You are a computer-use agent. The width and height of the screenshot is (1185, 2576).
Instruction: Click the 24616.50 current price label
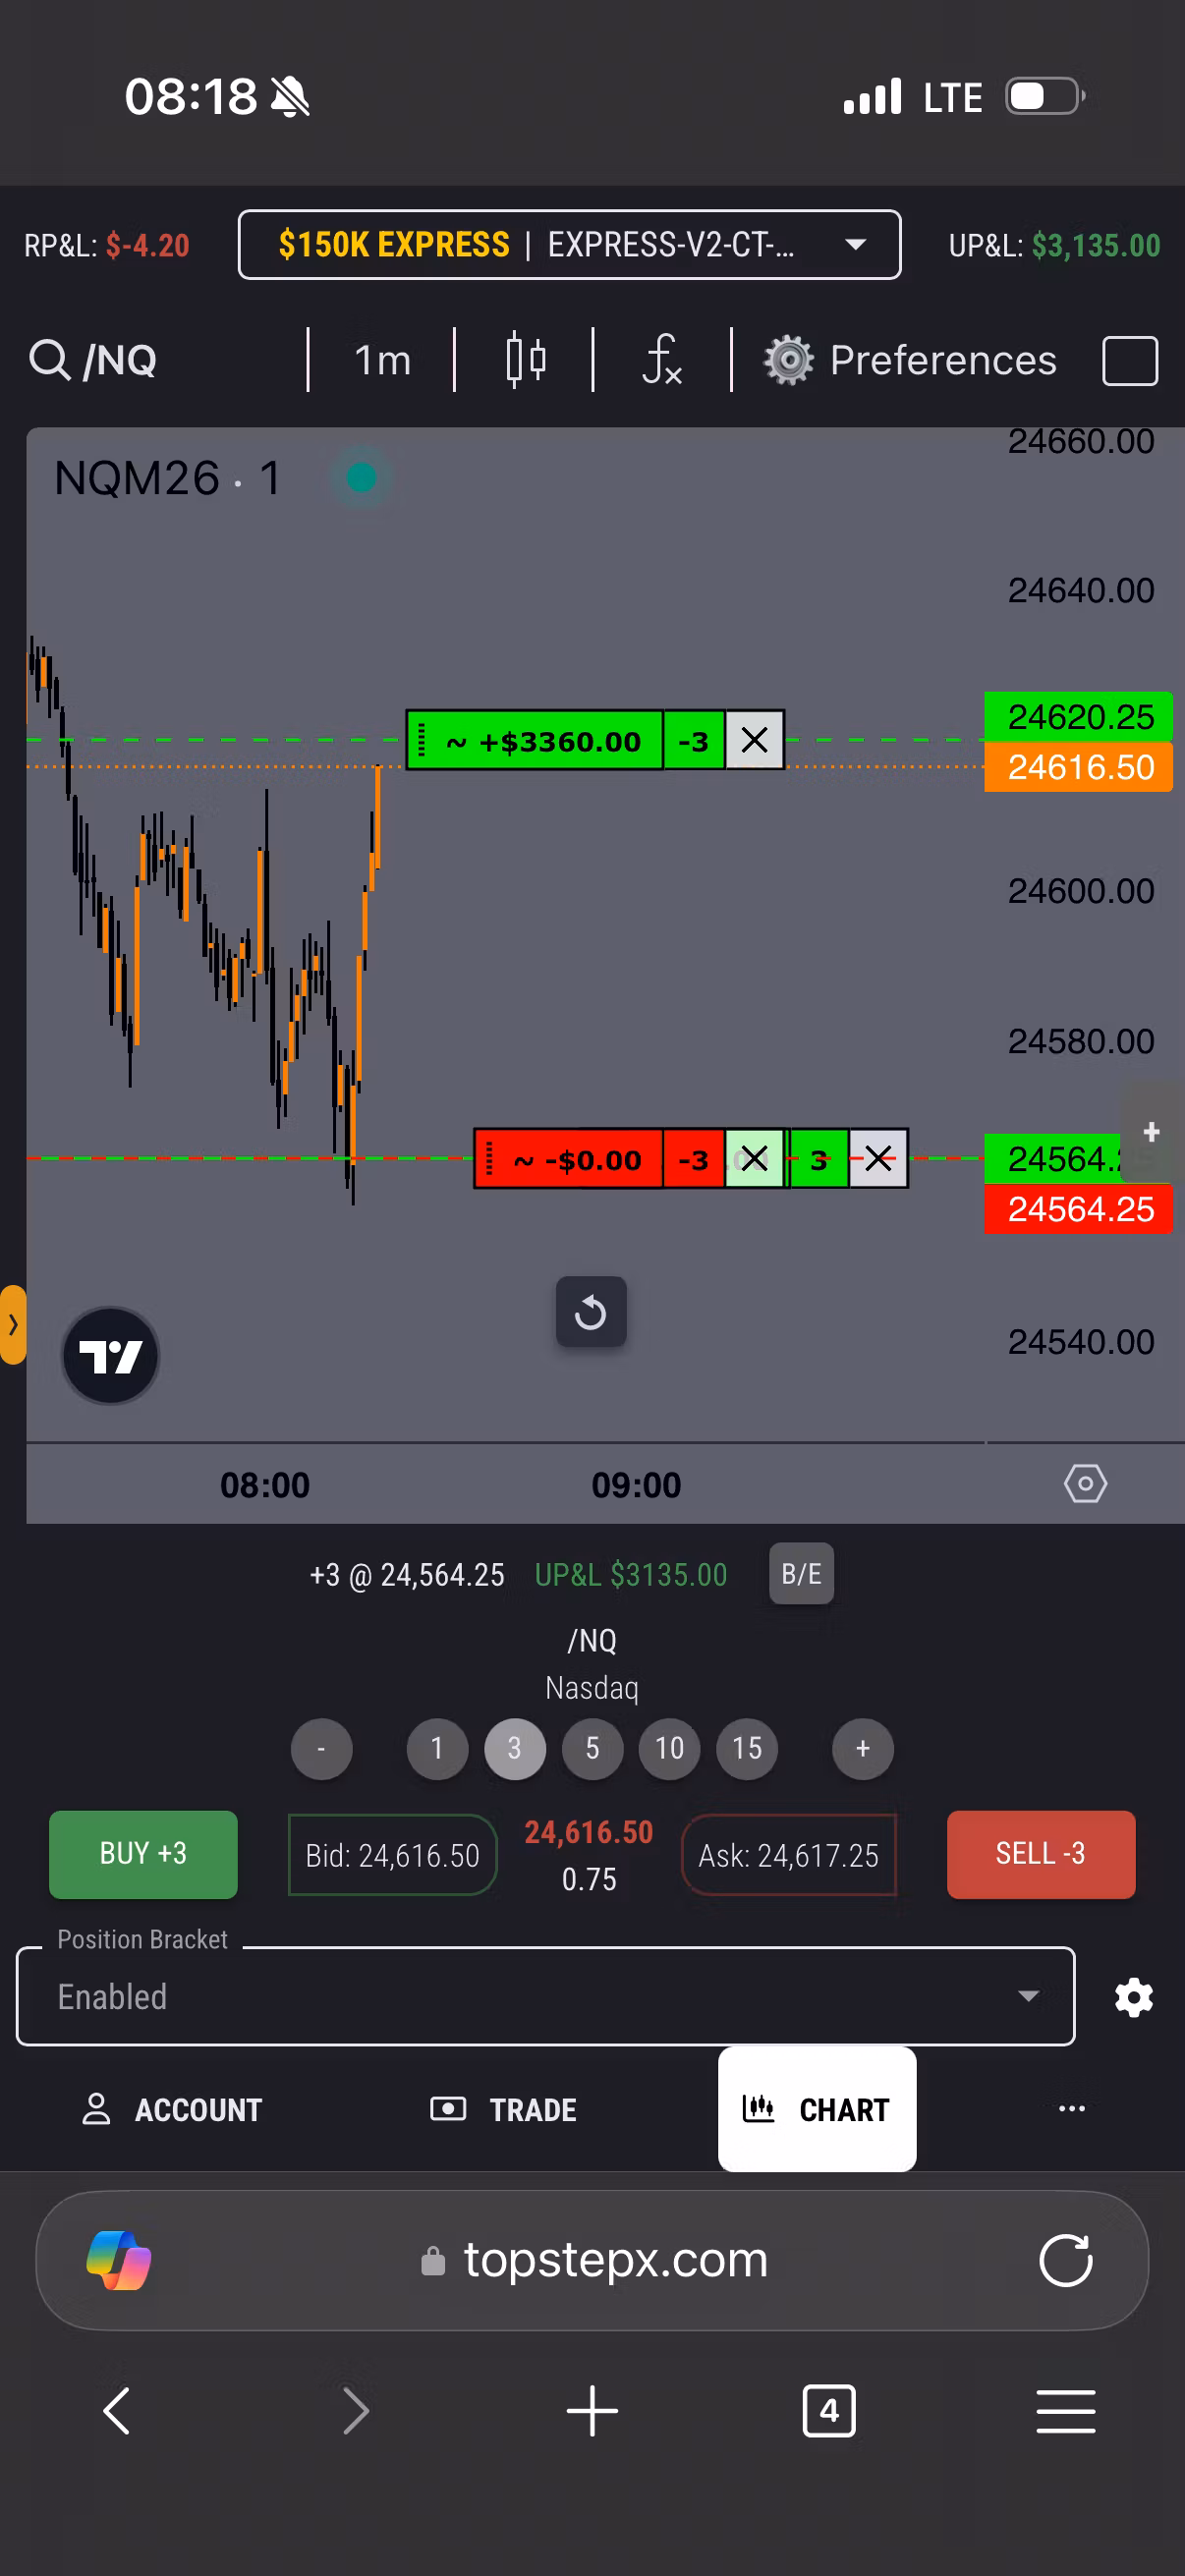tap(1079, 767)
